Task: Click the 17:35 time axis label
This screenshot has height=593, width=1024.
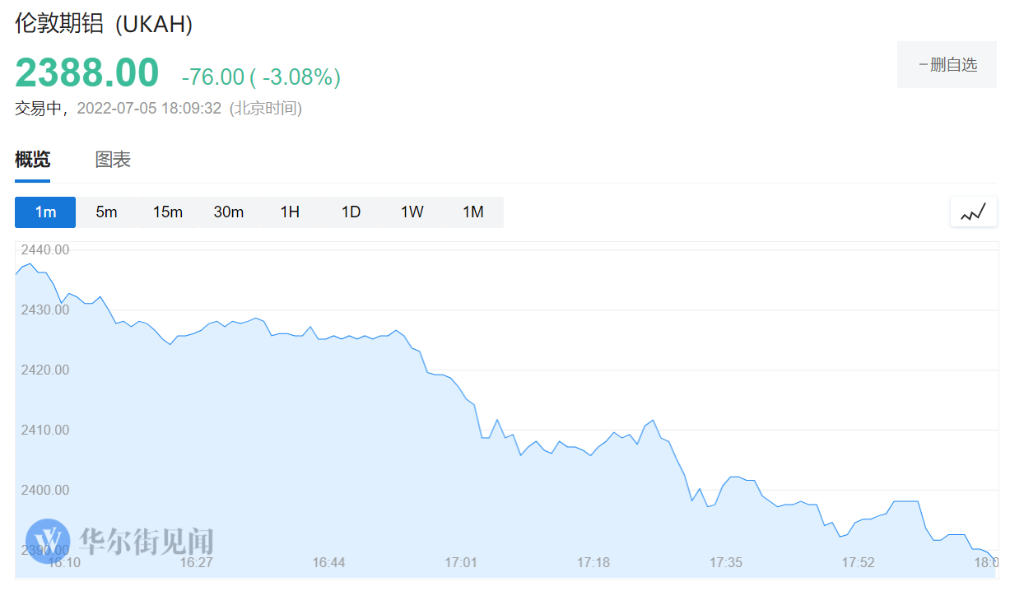Action: (726, 563)
